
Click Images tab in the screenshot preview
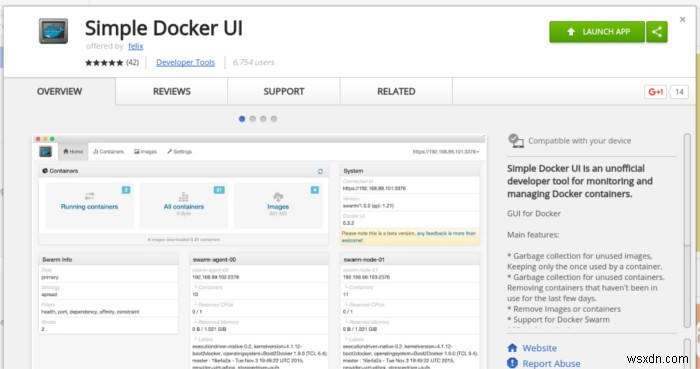(146, 152)
